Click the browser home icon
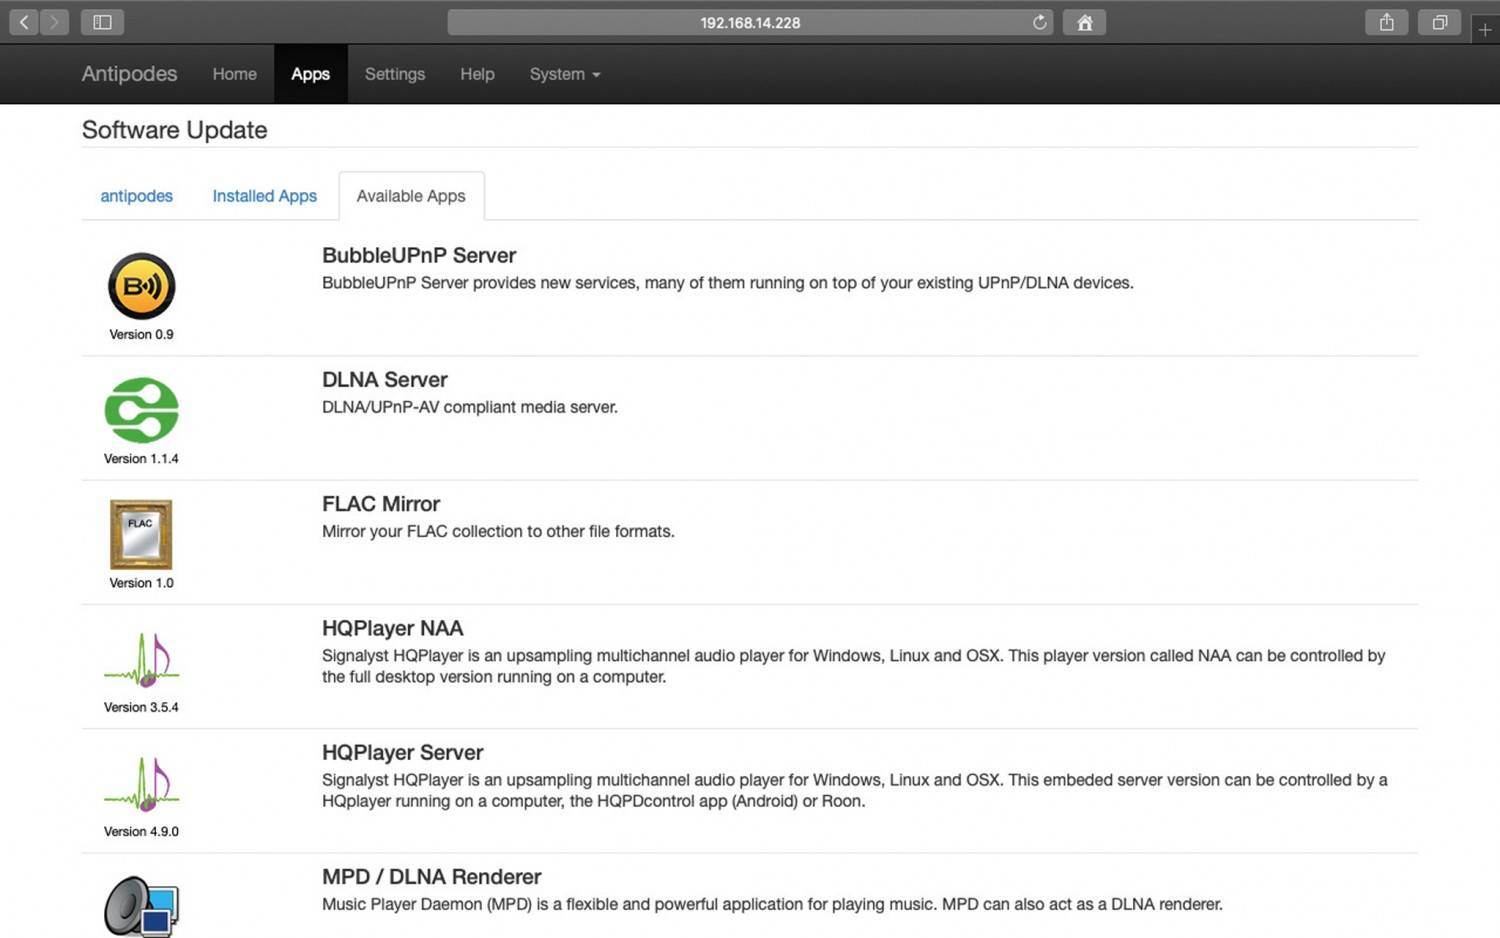 tap(1084, 22)
